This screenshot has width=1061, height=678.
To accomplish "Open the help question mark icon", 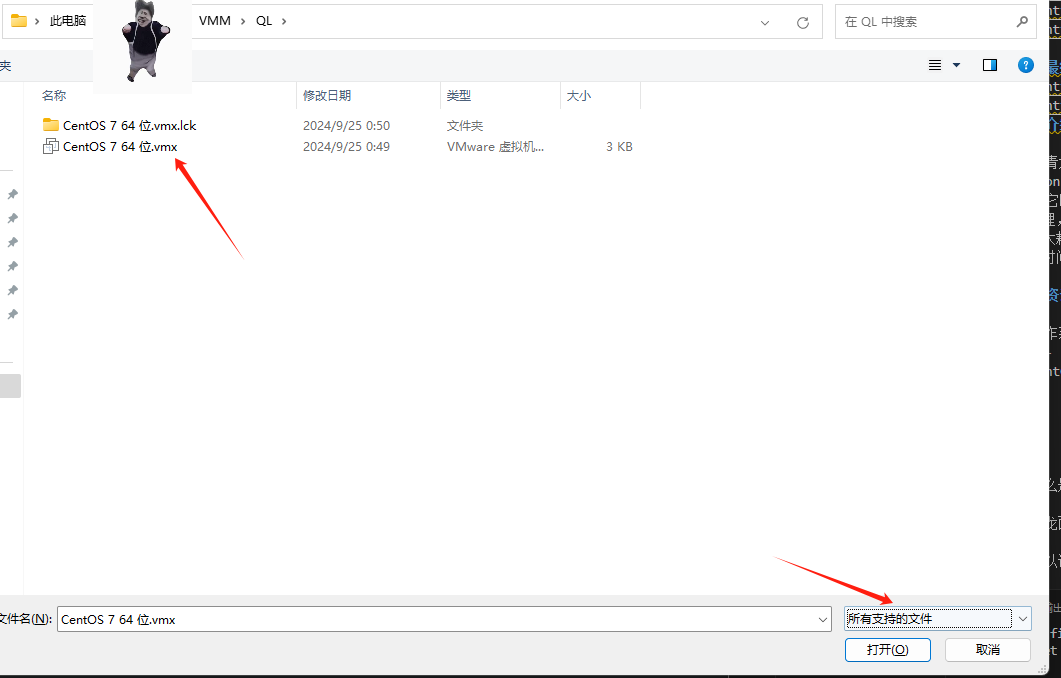I will [x=1025, y=65].
